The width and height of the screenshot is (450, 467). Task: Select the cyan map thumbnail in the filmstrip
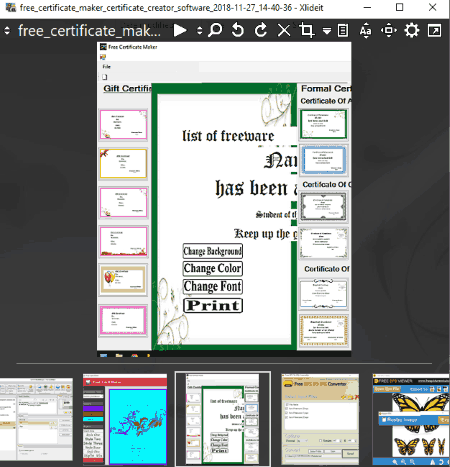tap(125, 419)
